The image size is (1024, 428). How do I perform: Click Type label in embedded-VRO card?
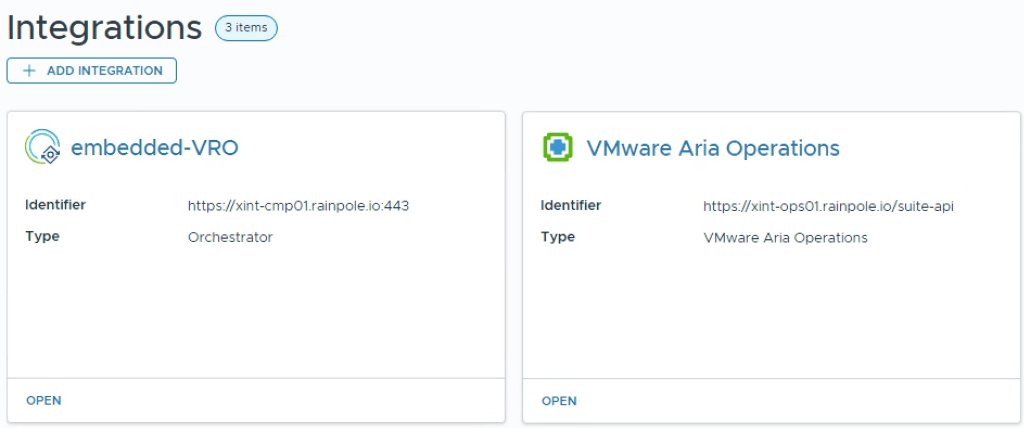(x=42, y=237)
